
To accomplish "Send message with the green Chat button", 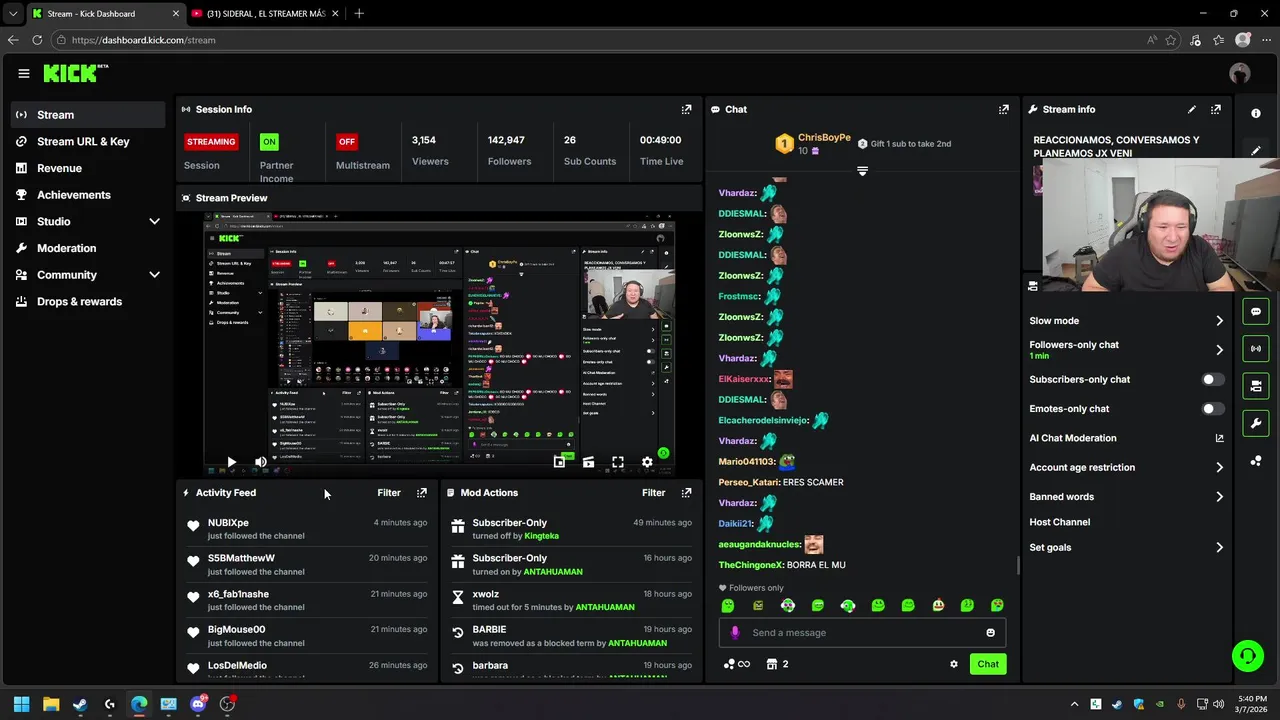I will pyautogui.click(x=988, y=664).
